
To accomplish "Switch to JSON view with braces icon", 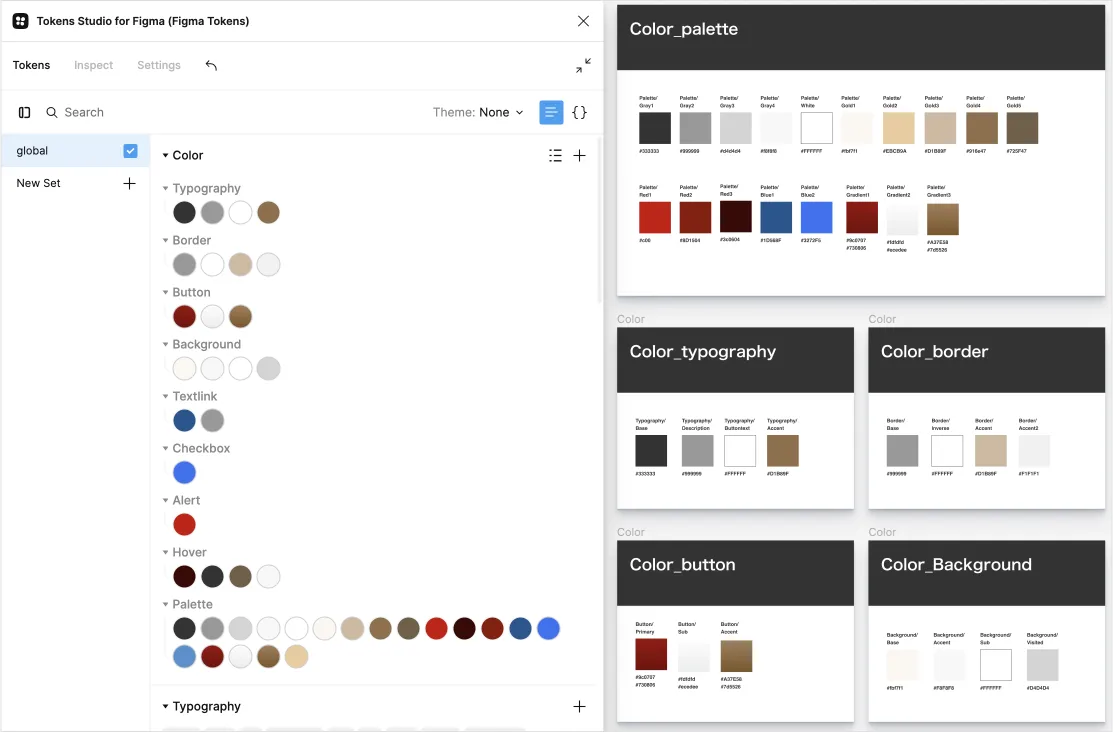I will click(579, 113).
